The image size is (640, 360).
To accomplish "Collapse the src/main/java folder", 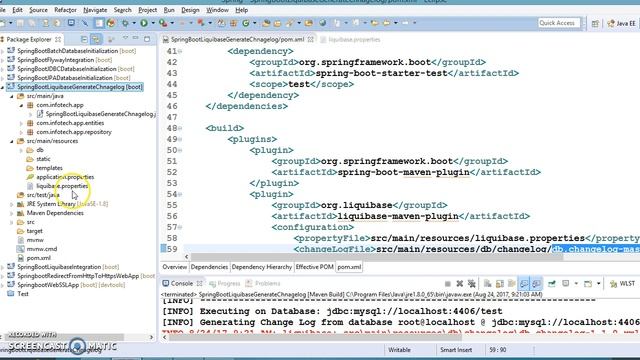I will pyautogui.click(x=11, y=96).
